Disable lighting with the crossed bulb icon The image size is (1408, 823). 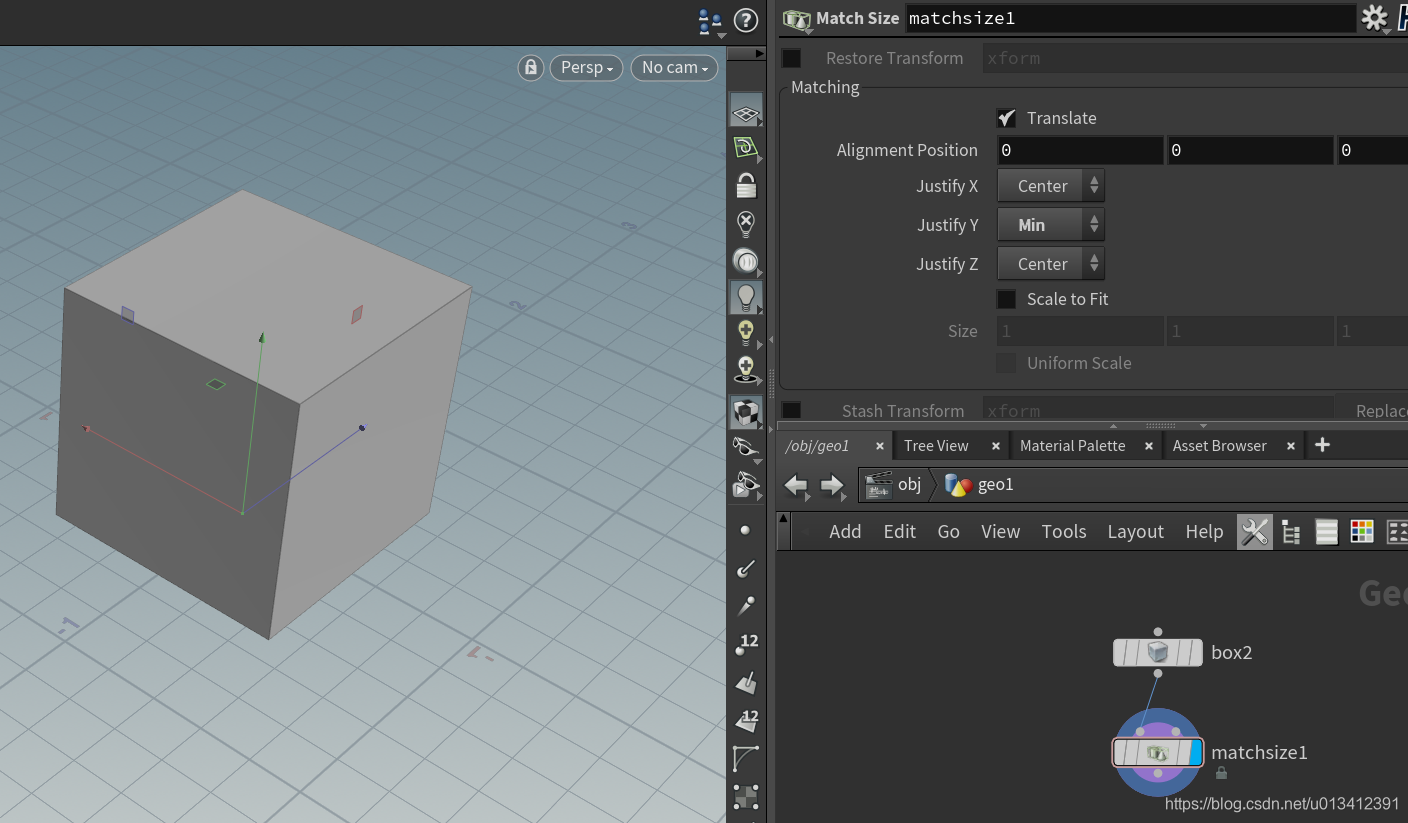(x=745, y=223)
